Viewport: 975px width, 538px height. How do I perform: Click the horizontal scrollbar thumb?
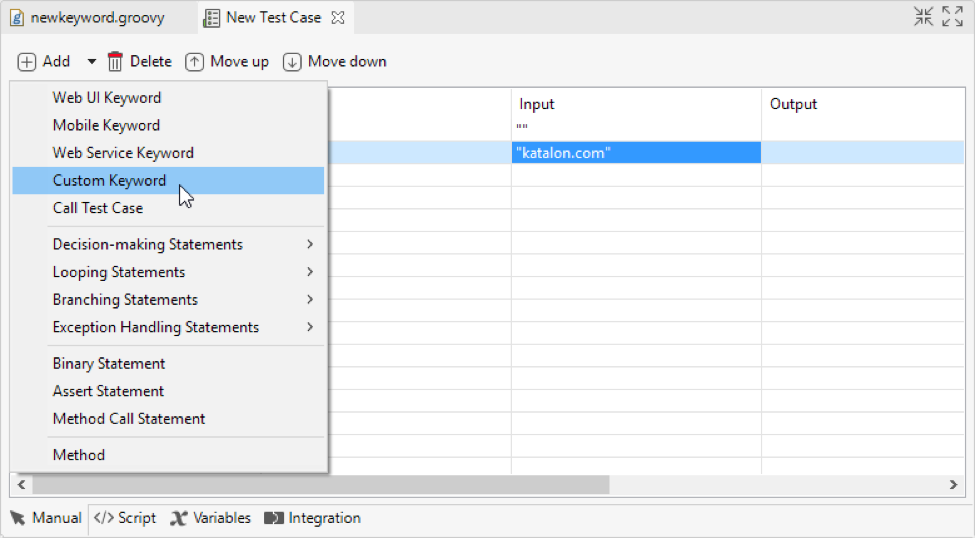pos(321,485)
